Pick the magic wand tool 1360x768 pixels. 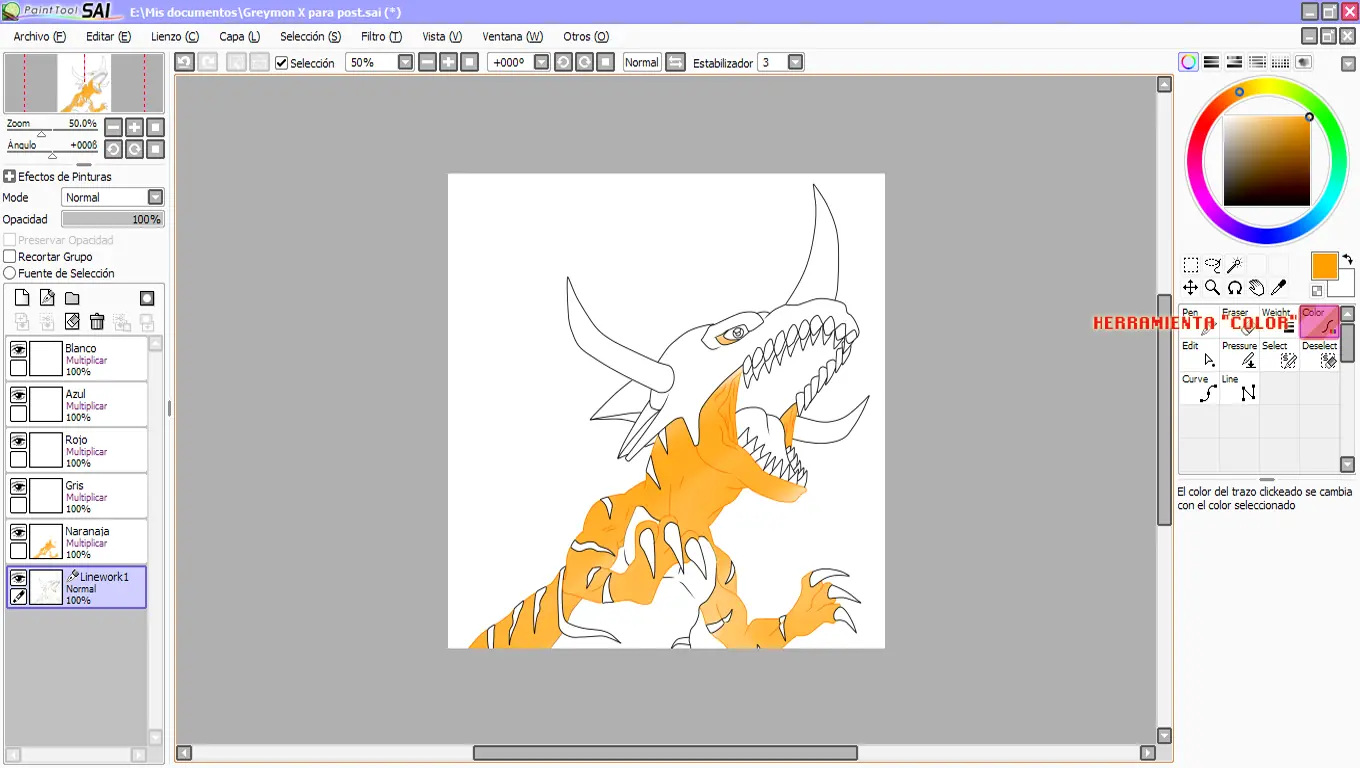click(x=1235, y=265)
